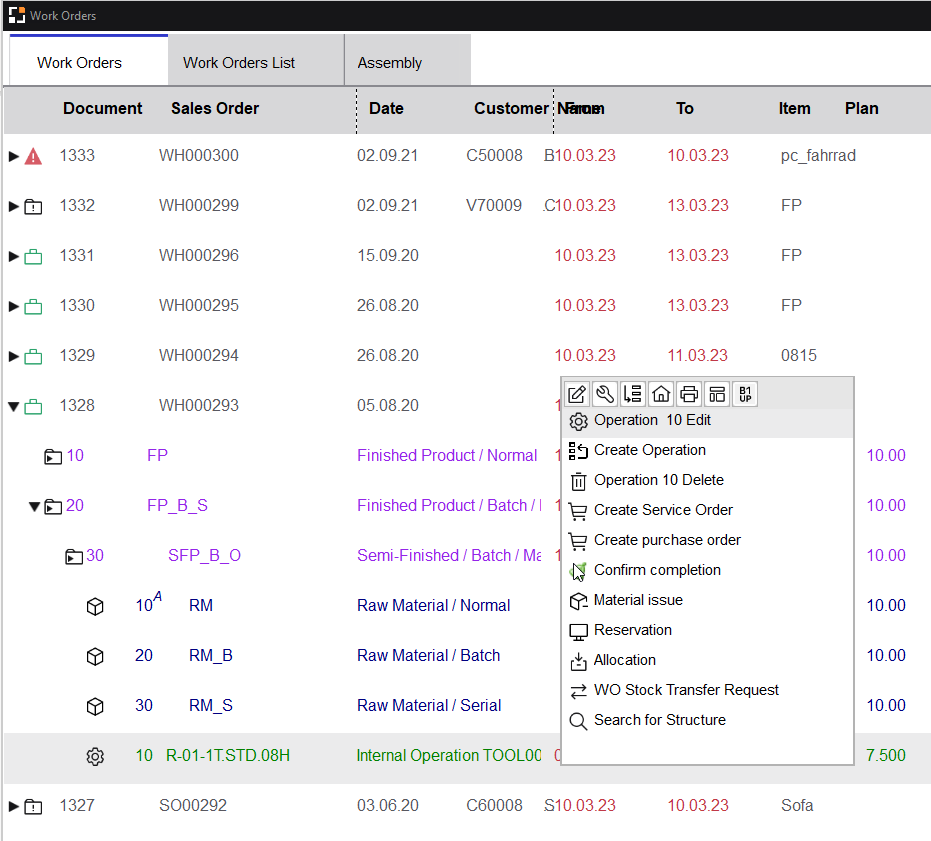
Task: Collapse position 20 FP_B_S
Action: pos(34,506)
